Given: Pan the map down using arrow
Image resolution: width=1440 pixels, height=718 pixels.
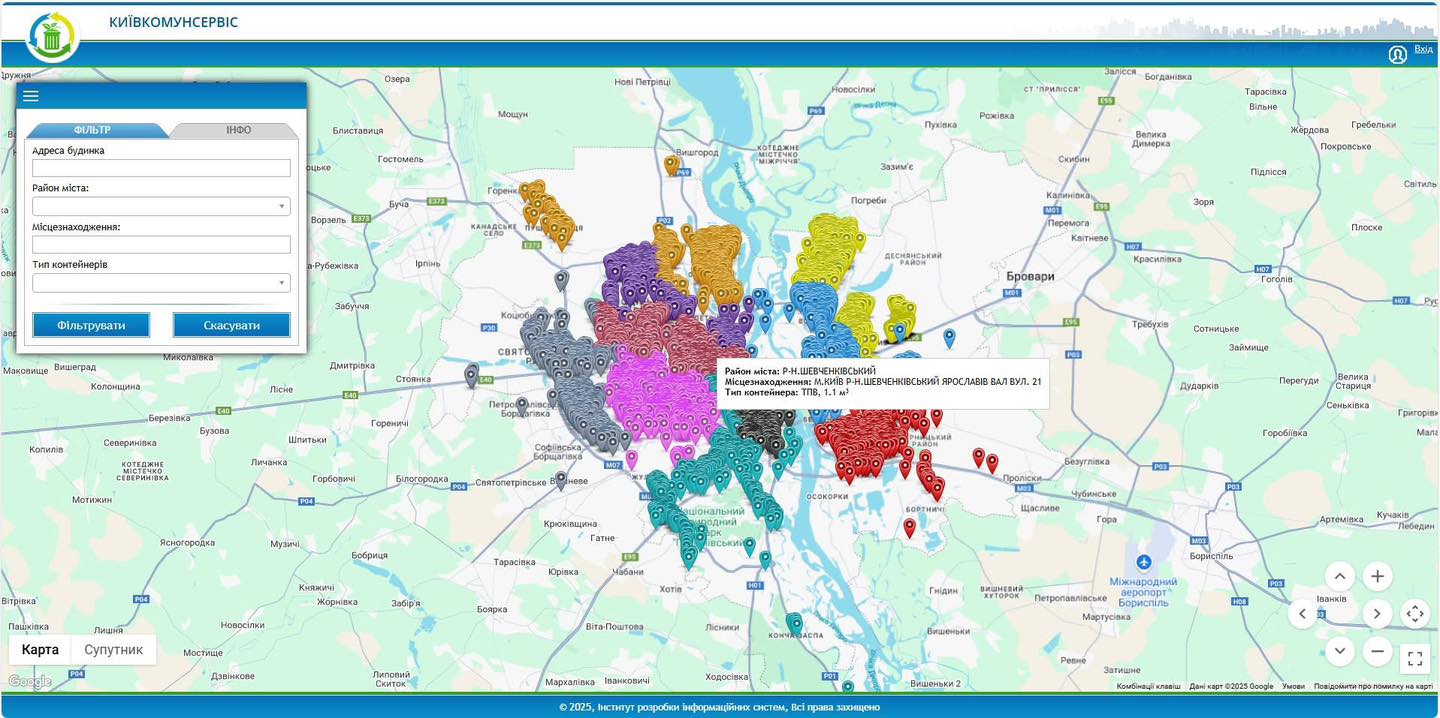Looking at the screenshot, I should coord(1340,651).
